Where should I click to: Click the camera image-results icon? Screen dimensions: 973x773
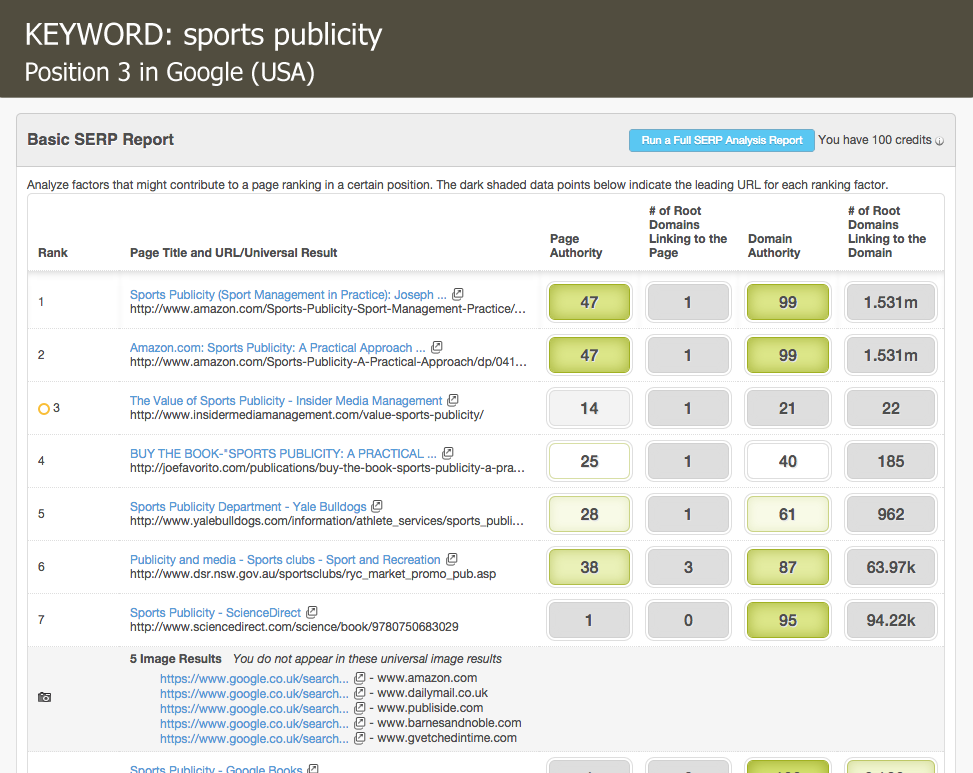tap(45, 697)
